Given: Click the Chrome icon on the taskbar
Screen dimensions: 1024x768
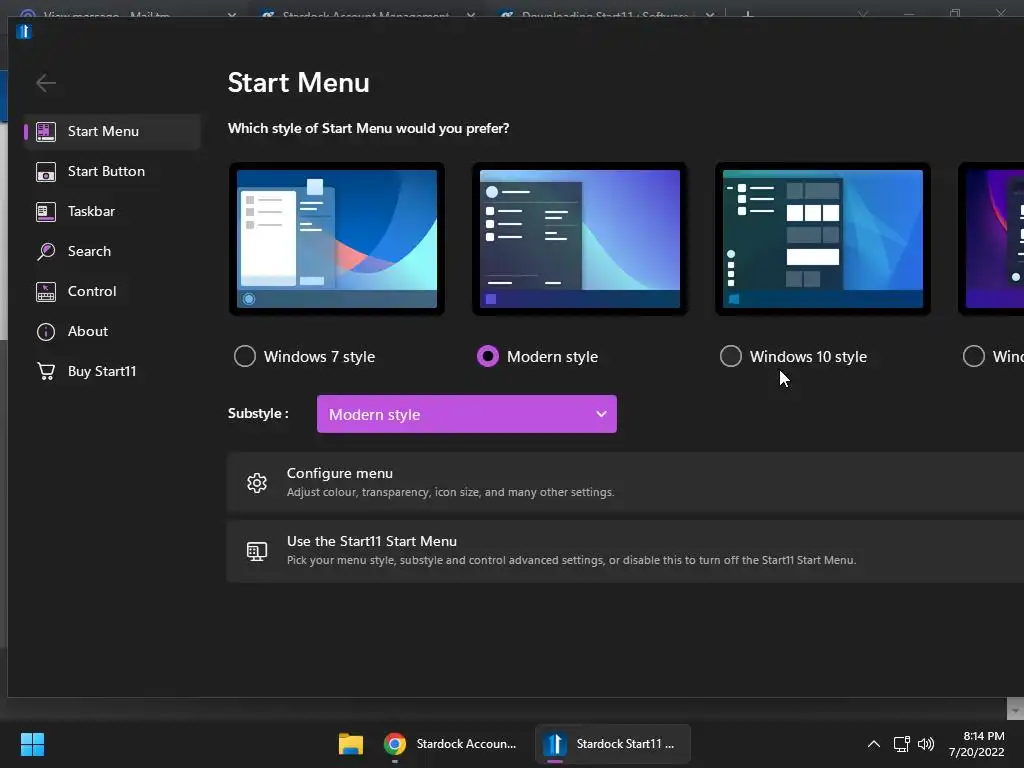Looking at the screenshot, I should click(394, 744).
